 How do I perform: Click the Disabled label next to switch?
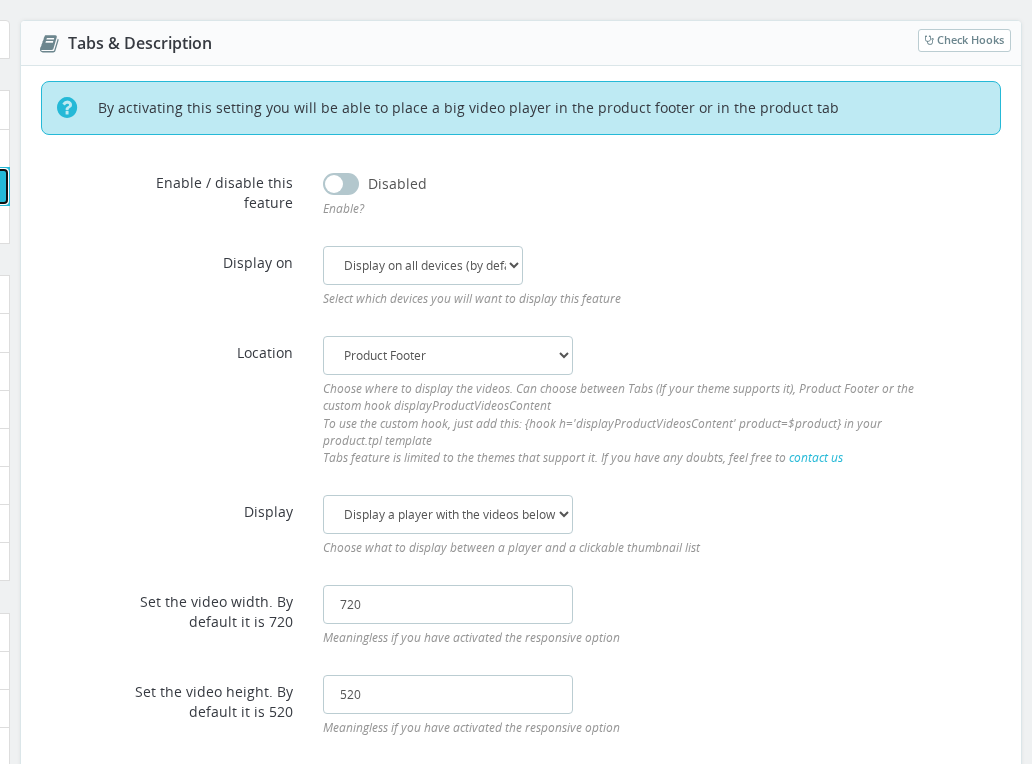point(397,184)
